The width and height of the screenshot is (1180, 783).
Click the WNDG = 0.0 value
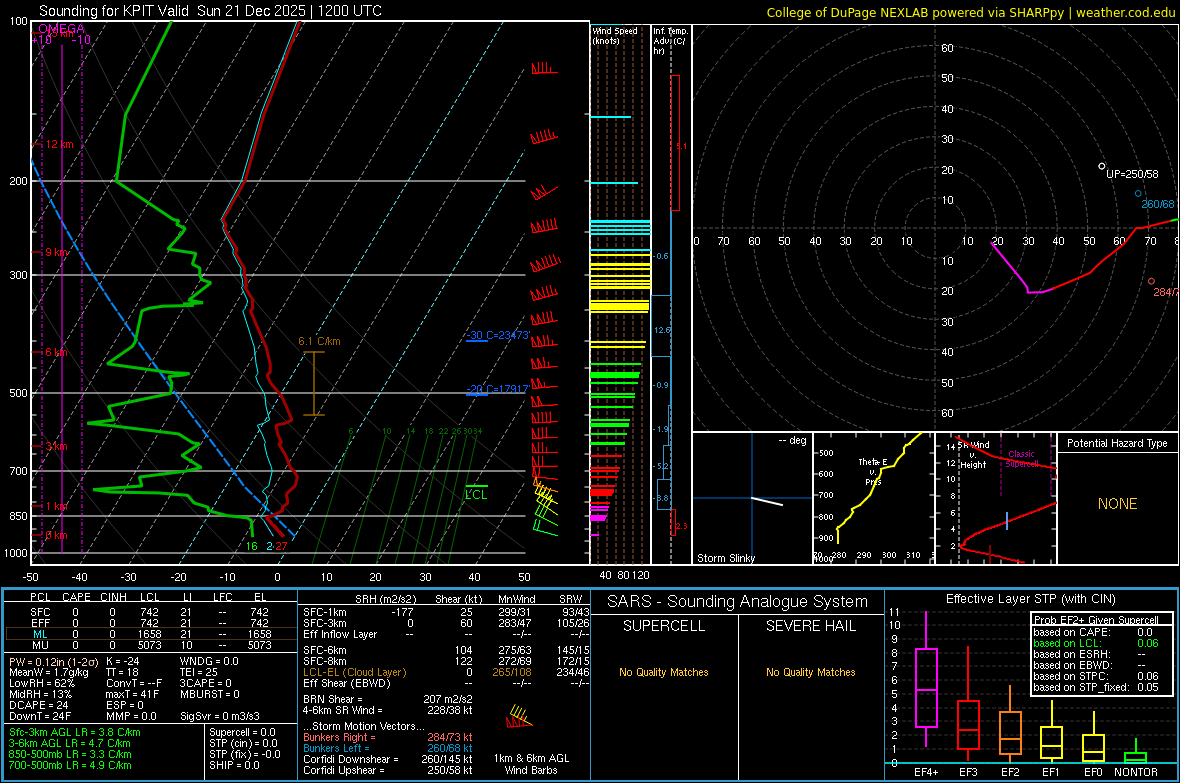pos(209,661)
